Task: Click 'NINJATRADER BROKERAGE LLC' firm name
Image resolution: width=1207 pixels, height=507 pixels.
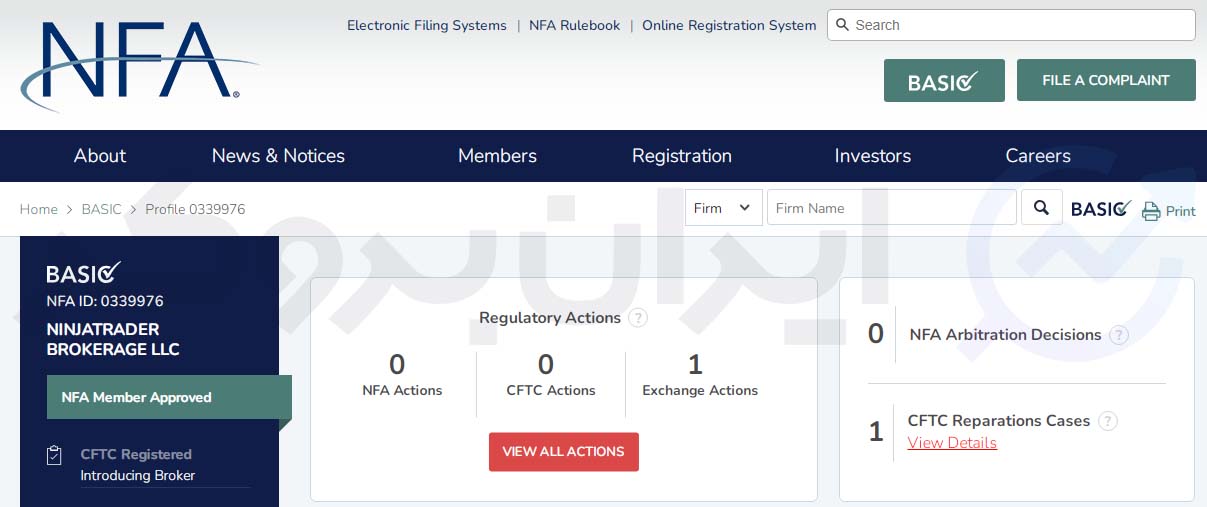Action: point(113,339)
